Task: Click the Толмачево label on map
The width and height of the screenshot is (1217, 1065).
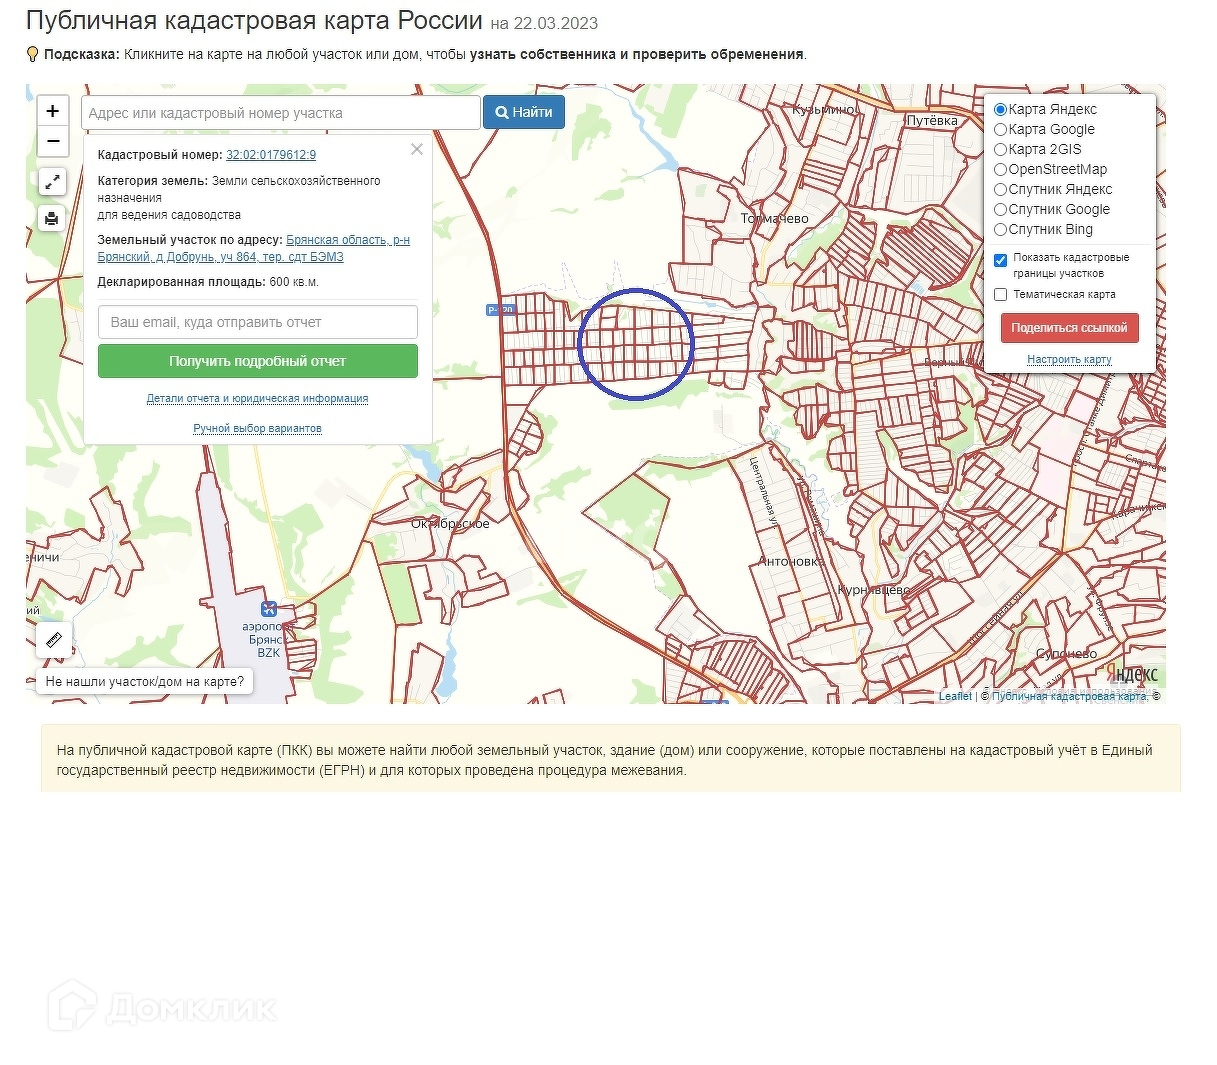Action: tap(775, 218)
